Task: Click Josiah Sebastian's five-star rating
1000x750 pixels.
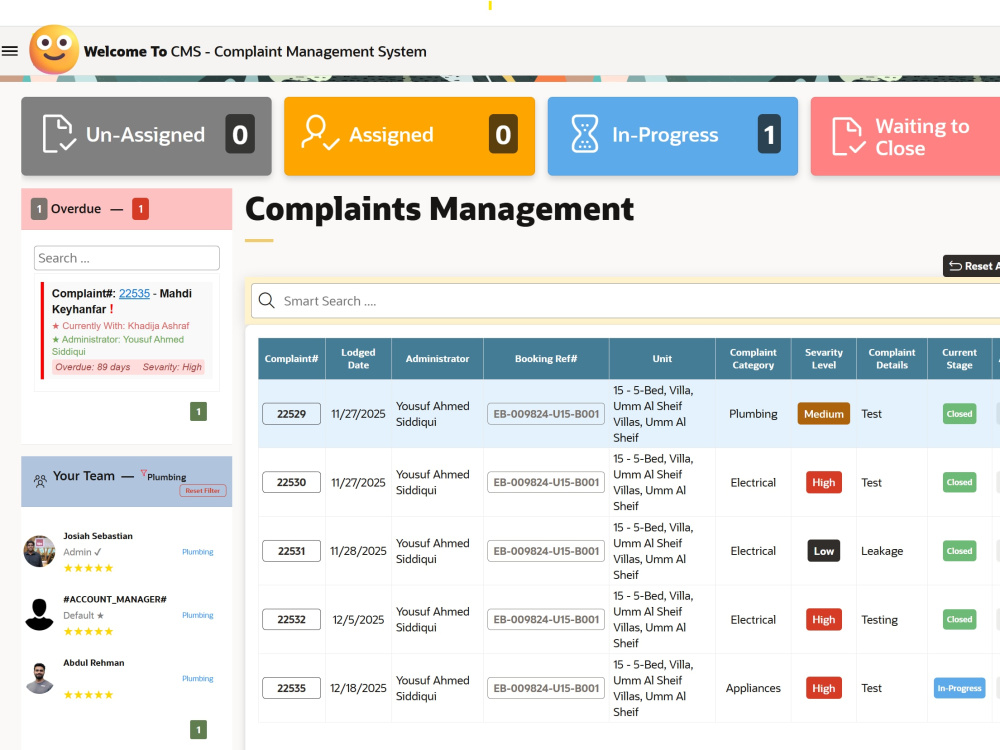Action: click(x=88, y=568)
